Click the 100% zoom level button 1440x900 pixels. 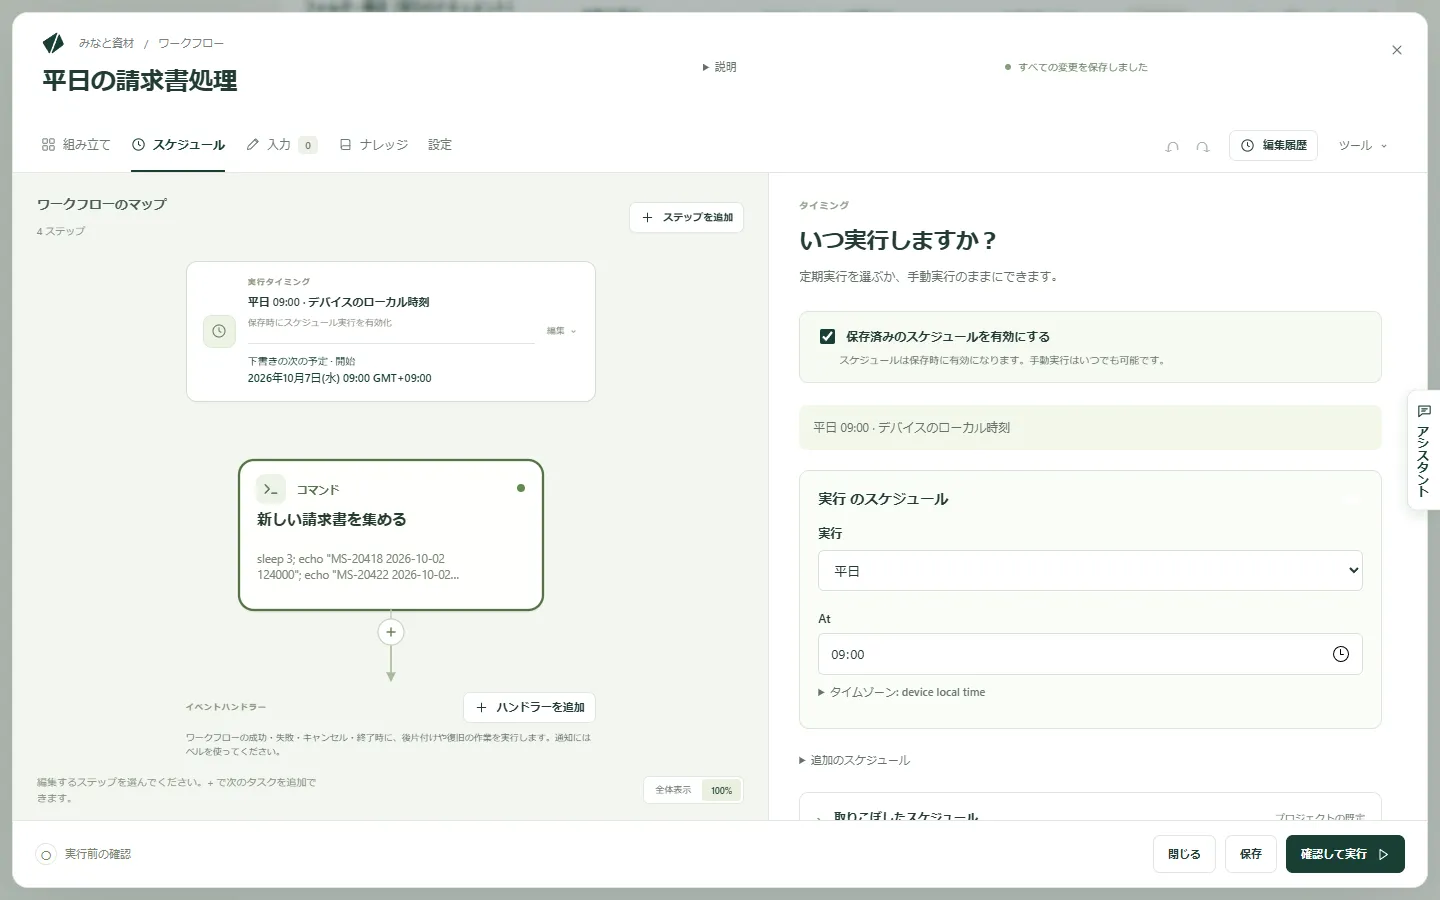pos(721,790)
